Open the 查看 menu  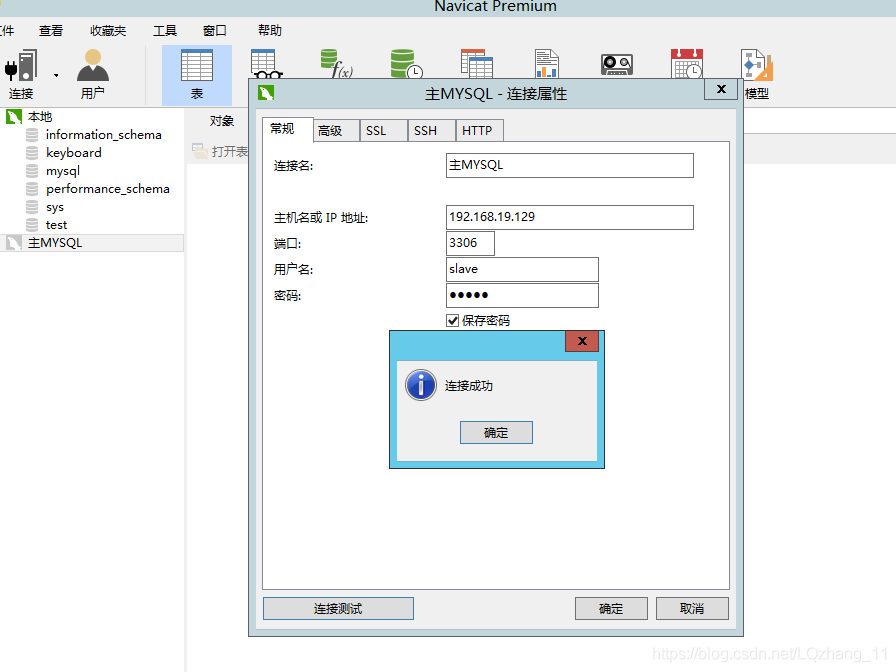coord(51,31)
